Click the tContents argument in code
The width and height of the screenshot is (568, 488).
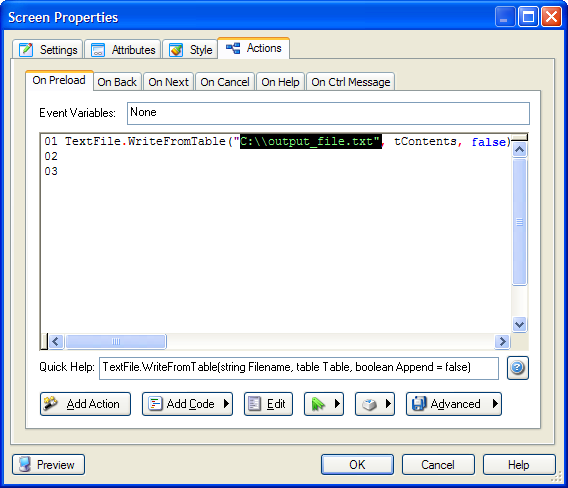tap(425, 141)
